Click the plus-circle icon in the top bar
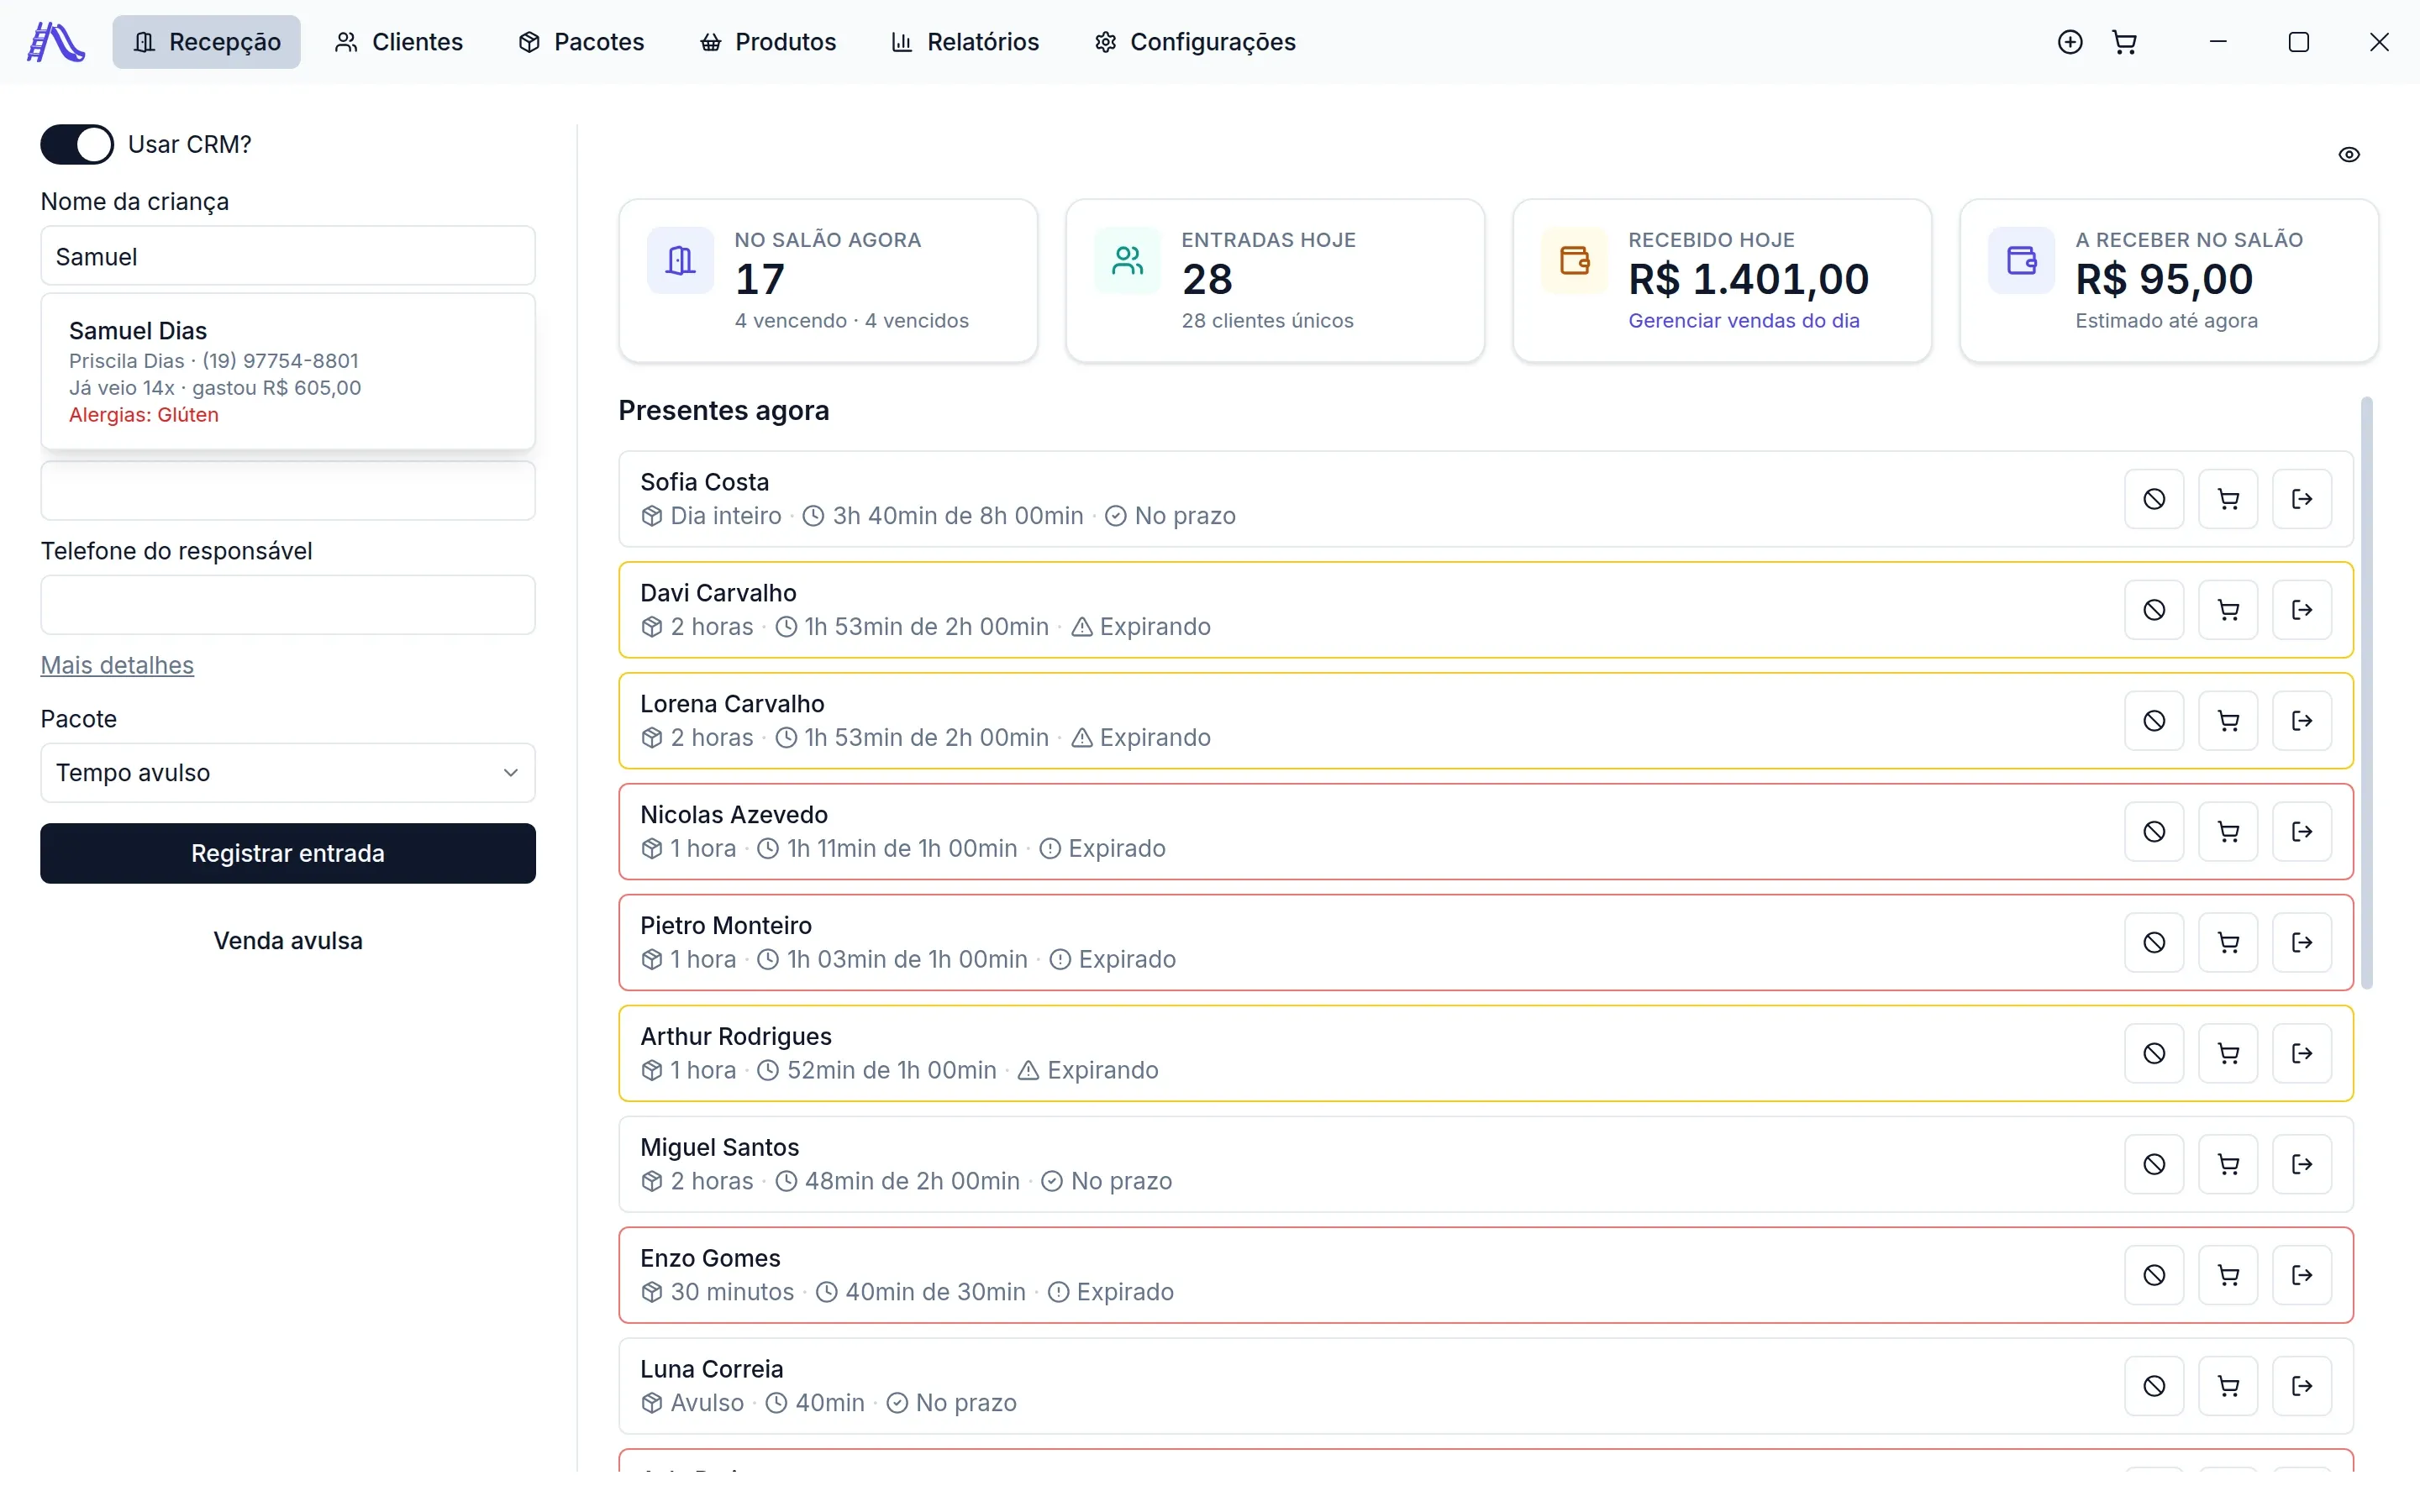2420x1512 pixels. tap(2070, 42)
